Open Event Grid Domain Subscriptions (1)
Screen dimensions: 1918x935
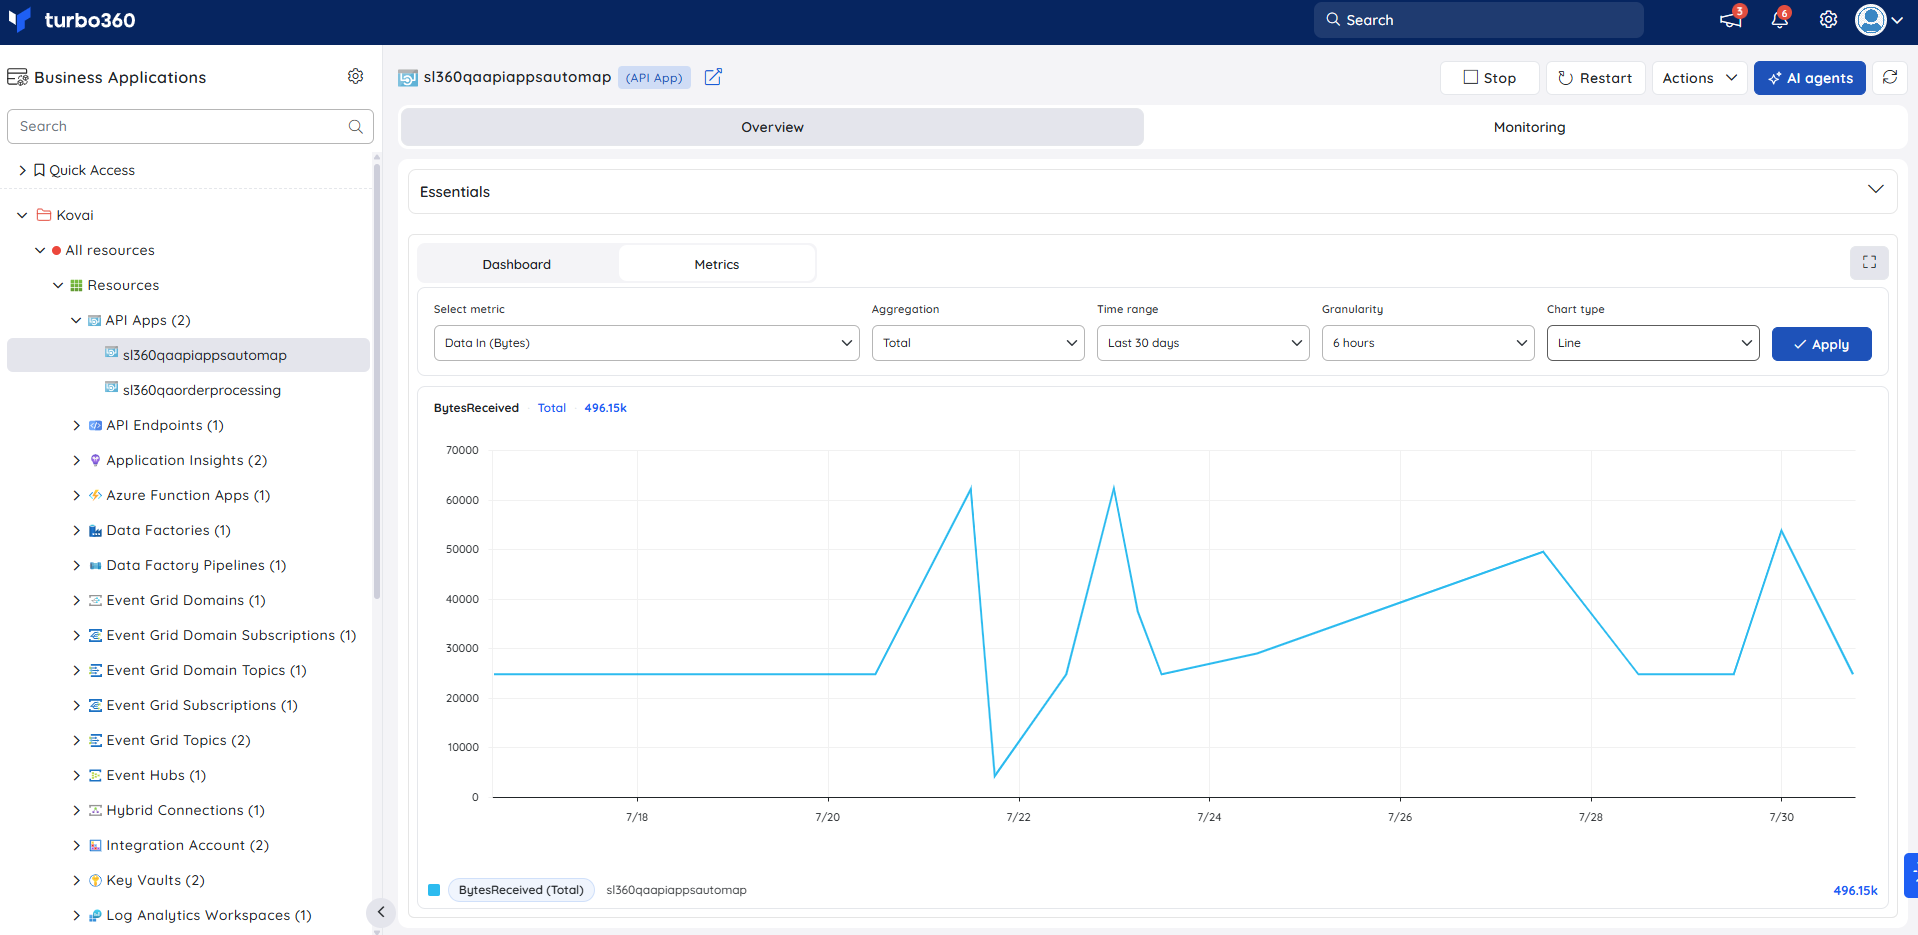[231, 635]
